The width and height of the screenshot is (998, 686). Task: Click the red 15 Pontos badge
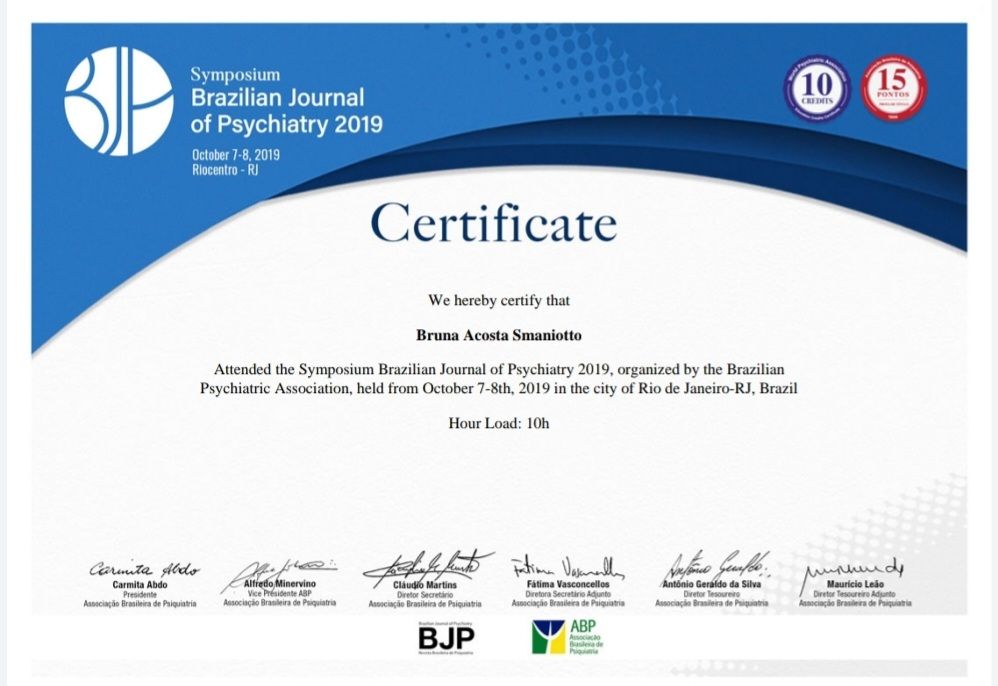click(893, 88)
